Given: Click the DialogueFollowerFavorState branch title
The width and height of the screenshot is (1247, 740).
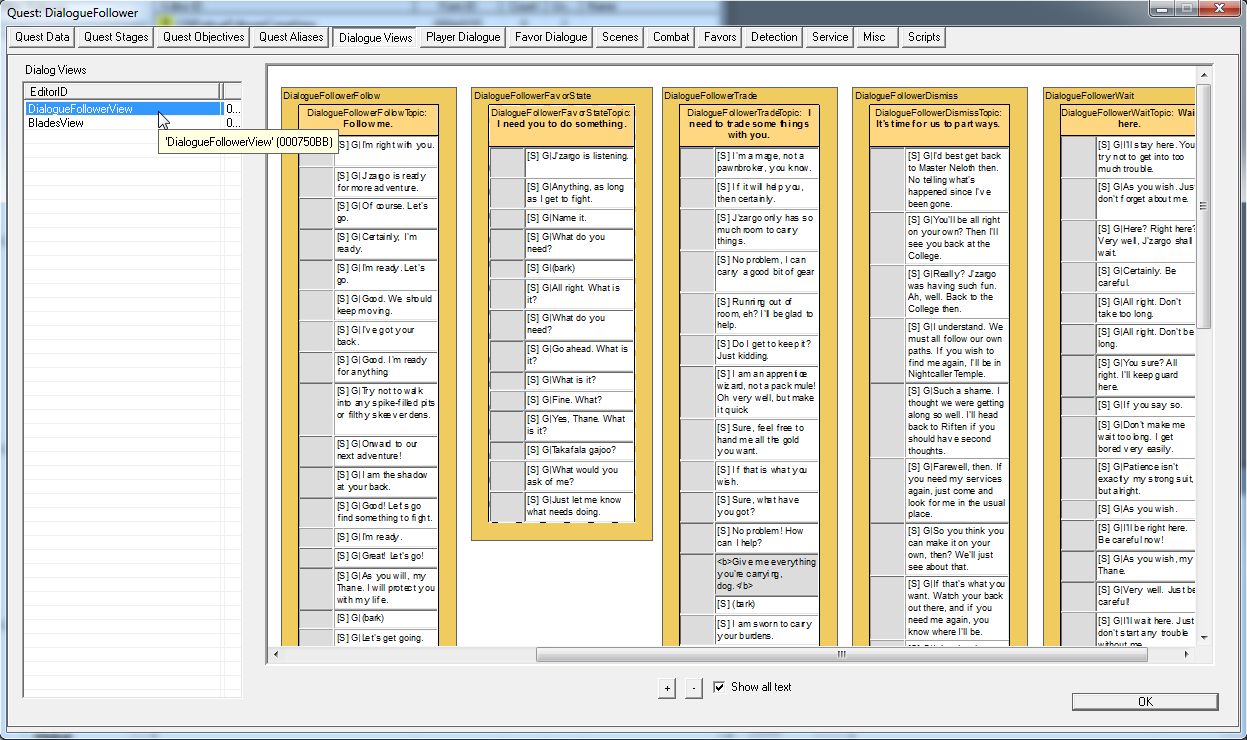Looking at the screenshot, I should click(x=532, y=95).
